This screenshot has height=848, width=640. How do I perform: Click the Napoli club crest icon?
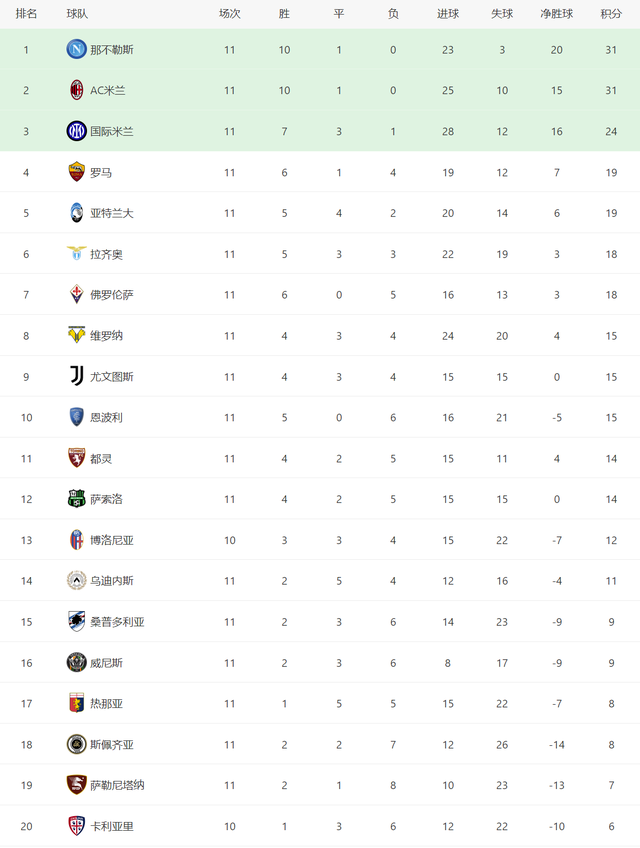(76, 49)
